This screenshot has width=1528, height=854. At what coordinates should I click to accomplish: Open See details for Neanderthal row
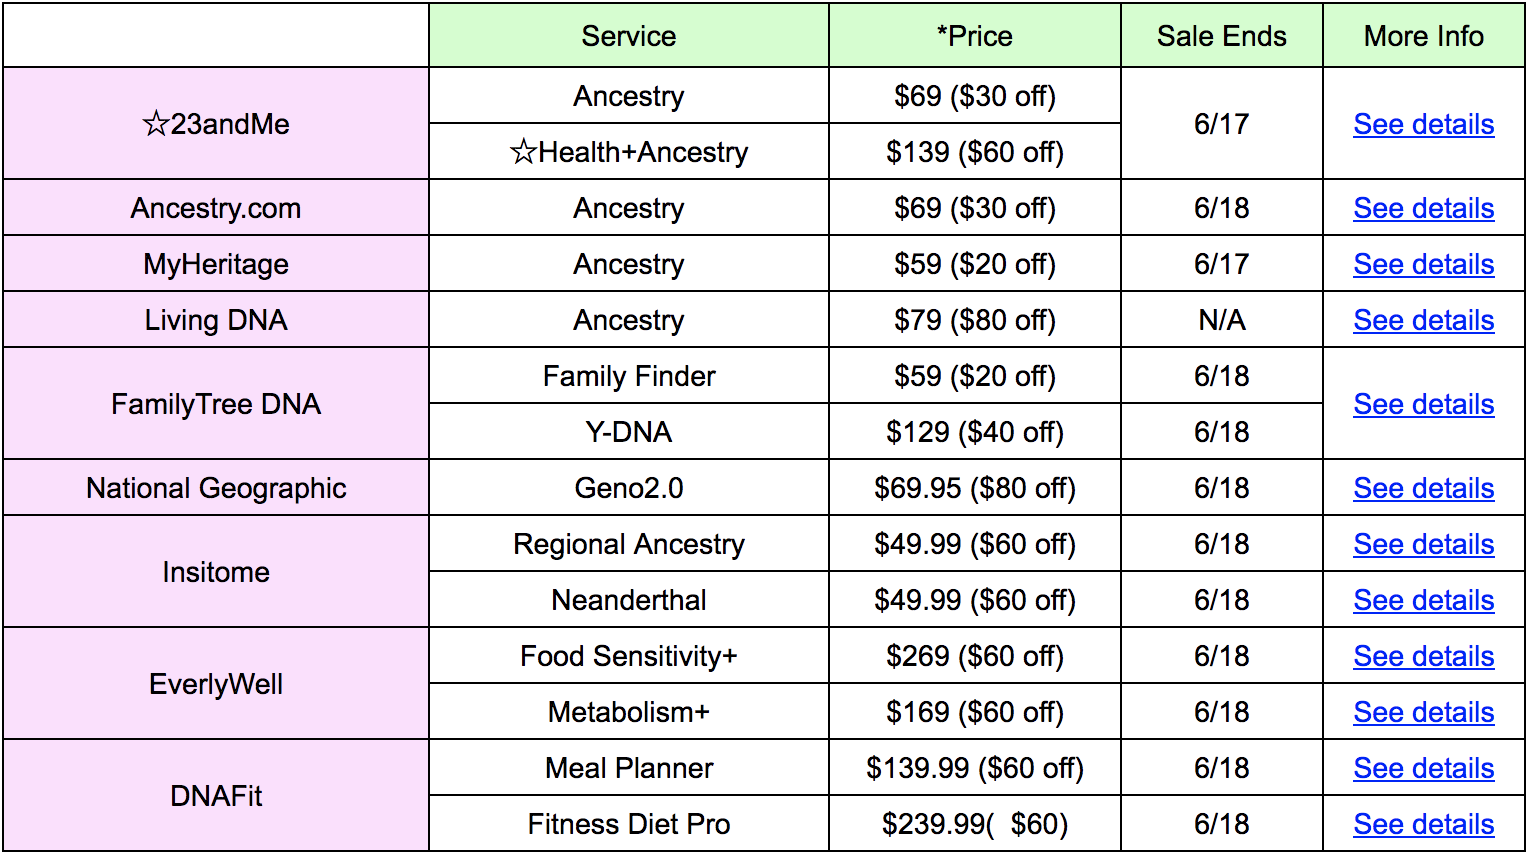tap(1423, 600)
